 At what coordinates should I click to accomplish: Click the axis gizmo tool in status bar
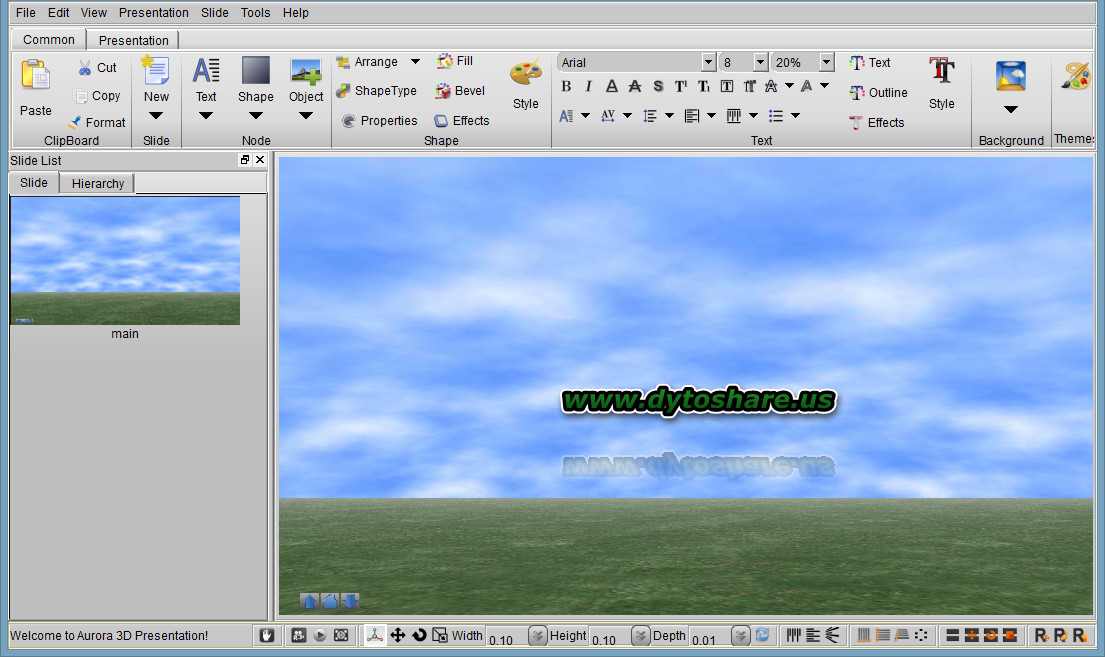point(375,635)
